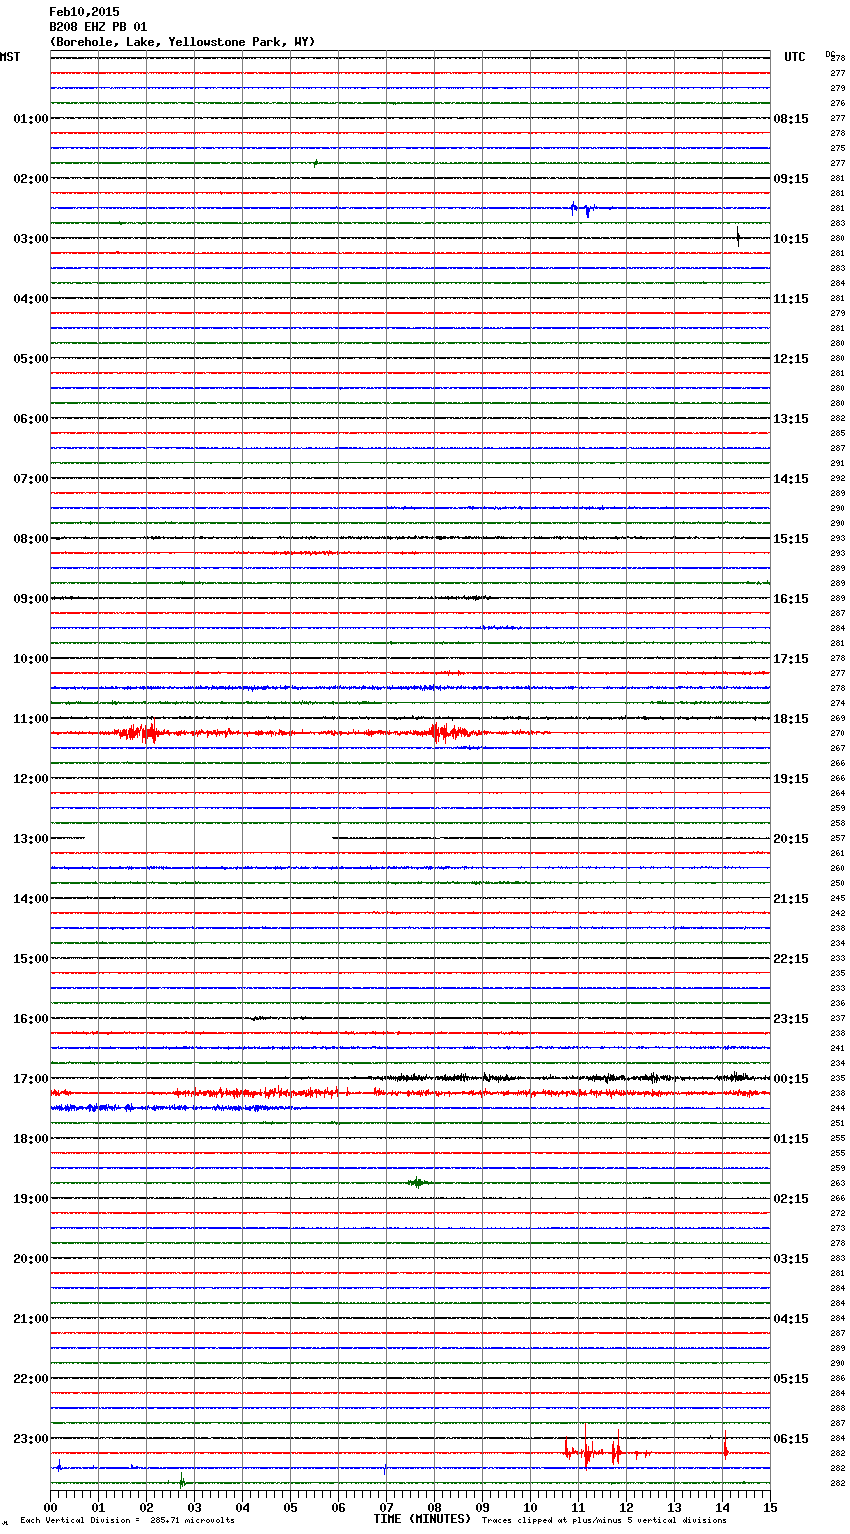Image resolution: width=850 pixels, height=1534 pixels.
Task: Select the 02:00 MST hour label
Action: 30,178
